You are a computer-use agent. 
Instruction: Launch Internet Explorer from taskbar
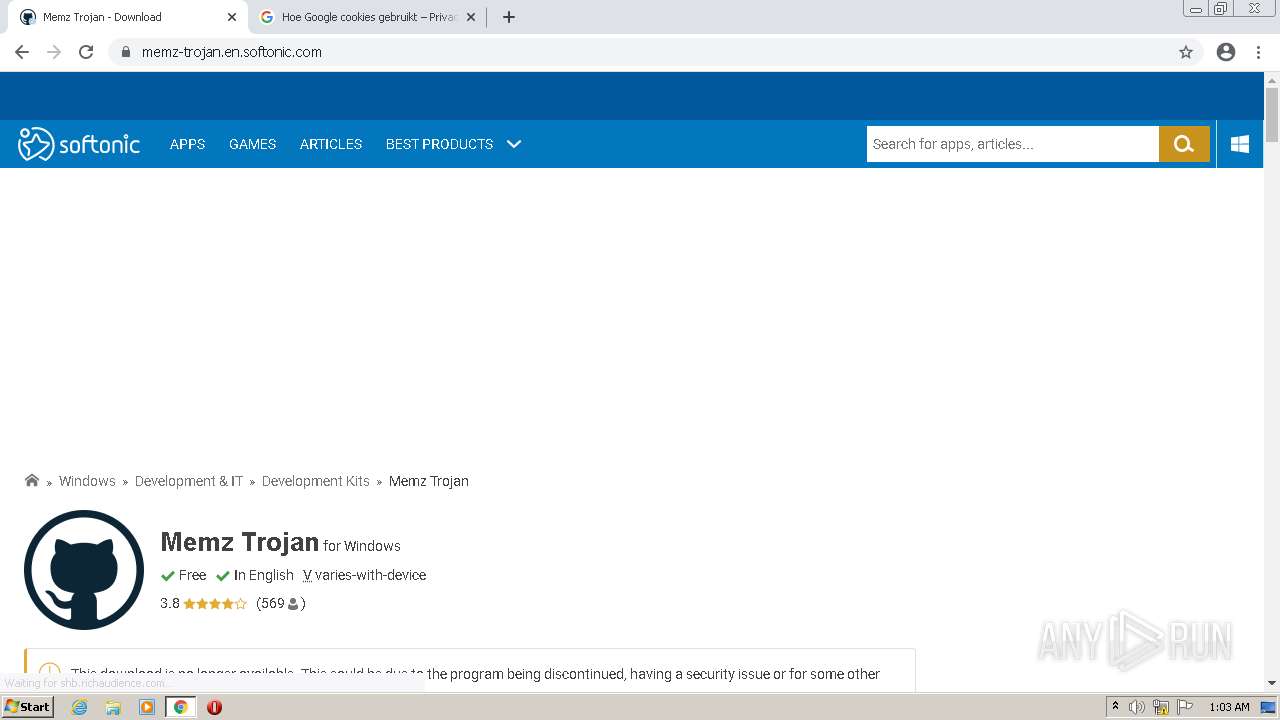(80, 707)
